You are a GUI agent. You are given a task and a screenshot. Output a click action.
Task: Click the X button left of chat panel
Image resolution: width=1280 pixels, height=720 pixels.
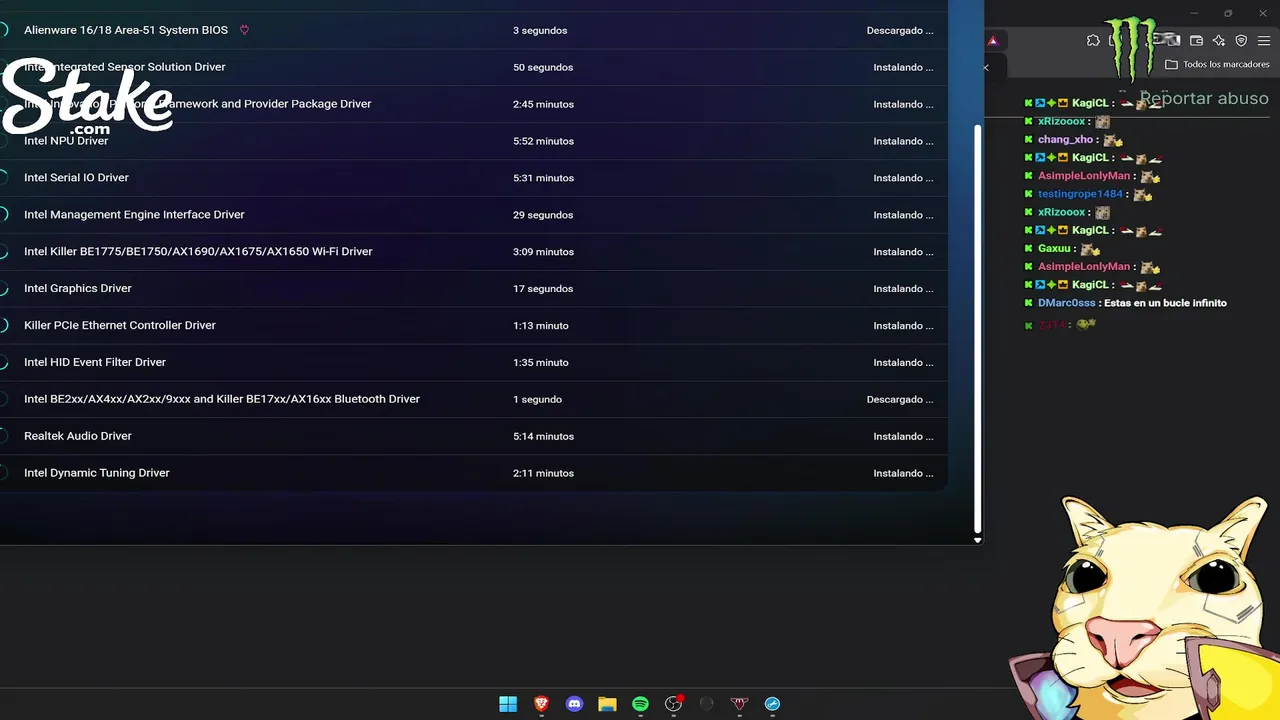click(x=986, y=68)
